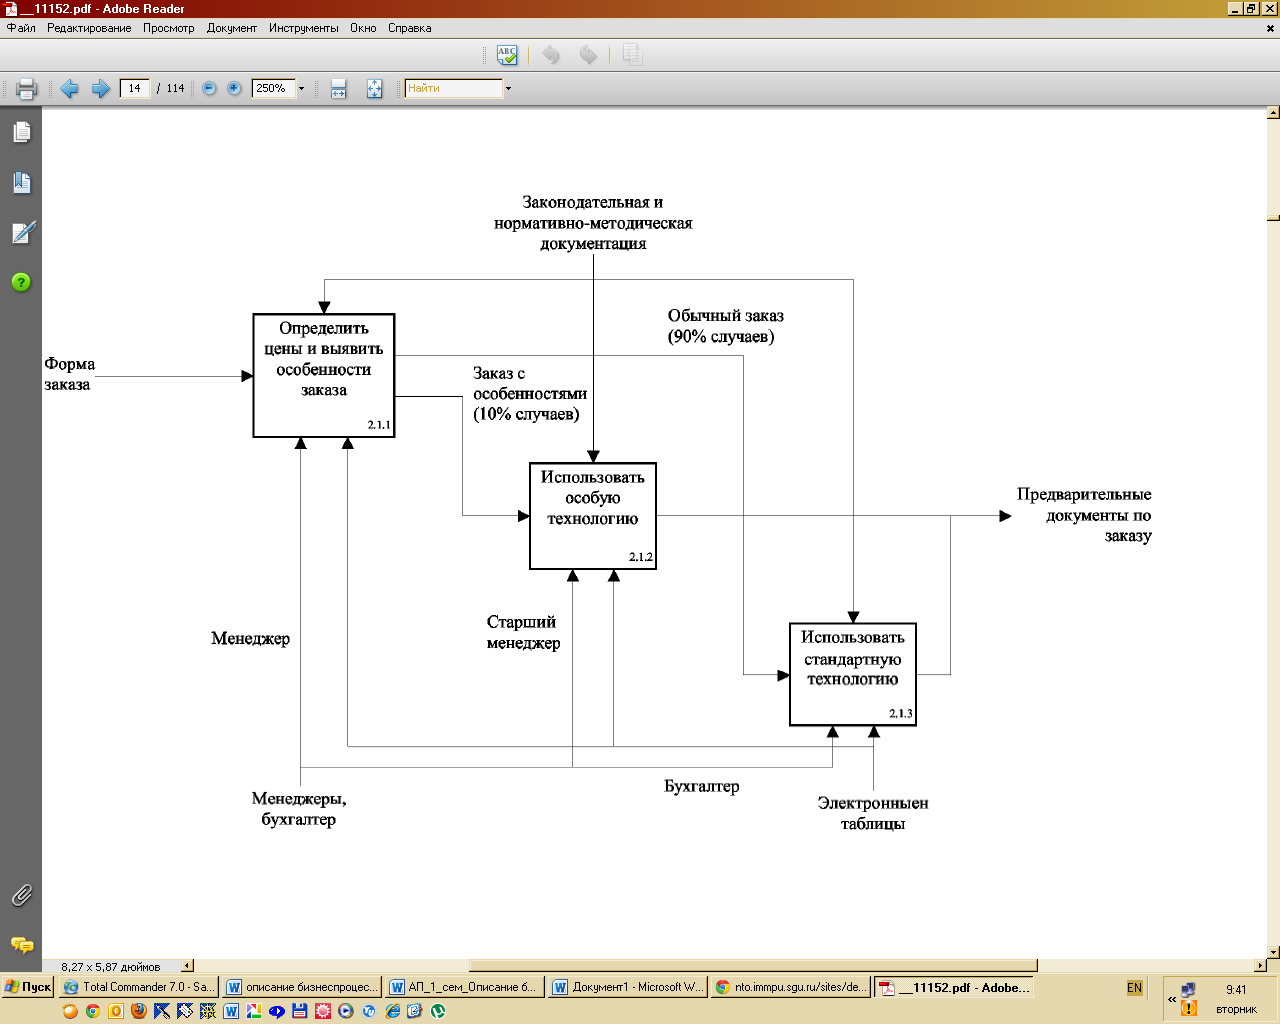Click the Пуск start button
Viewport: 1280px width, 1024px height.
tap(28, 987)
